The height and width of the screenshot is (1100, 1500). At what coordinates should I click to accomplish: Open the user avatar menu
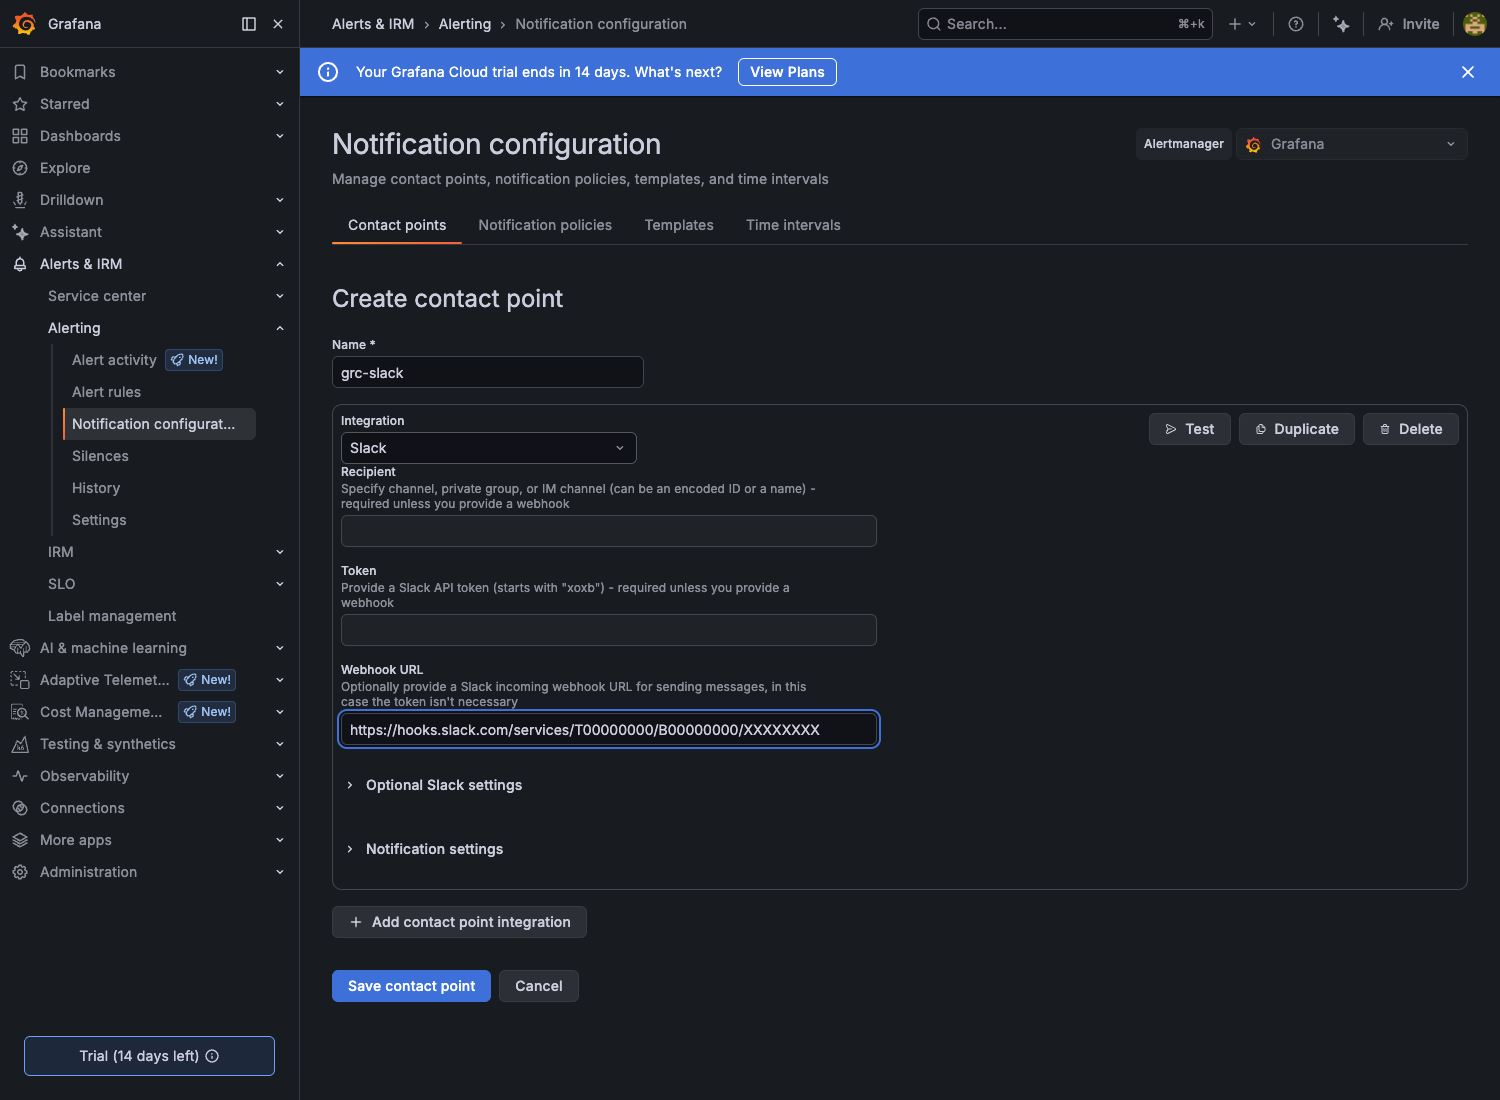point(1475,24)
